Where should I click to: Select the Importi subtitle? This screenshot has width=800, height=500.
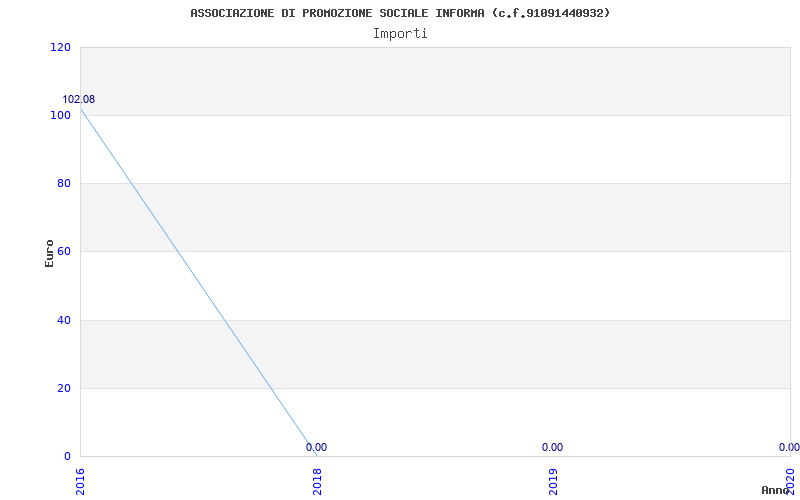pyautogui.click(x=400, y=34)
